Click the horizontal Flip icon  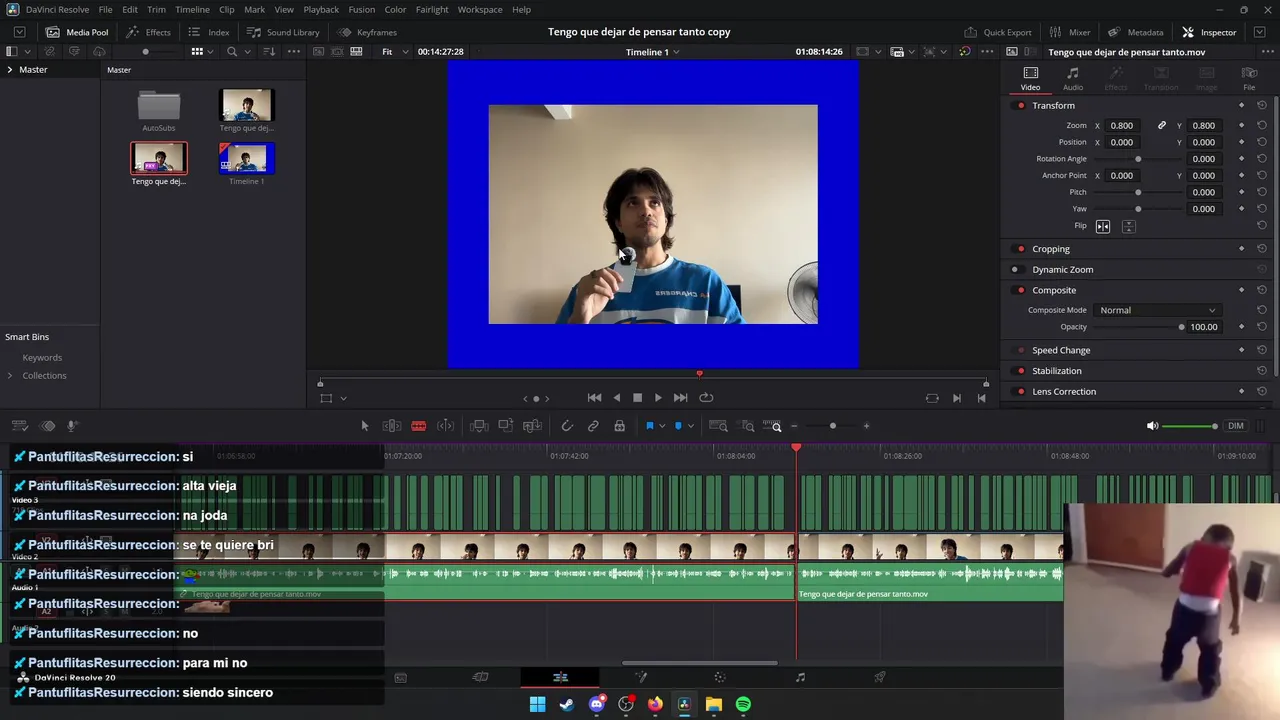1103,227
